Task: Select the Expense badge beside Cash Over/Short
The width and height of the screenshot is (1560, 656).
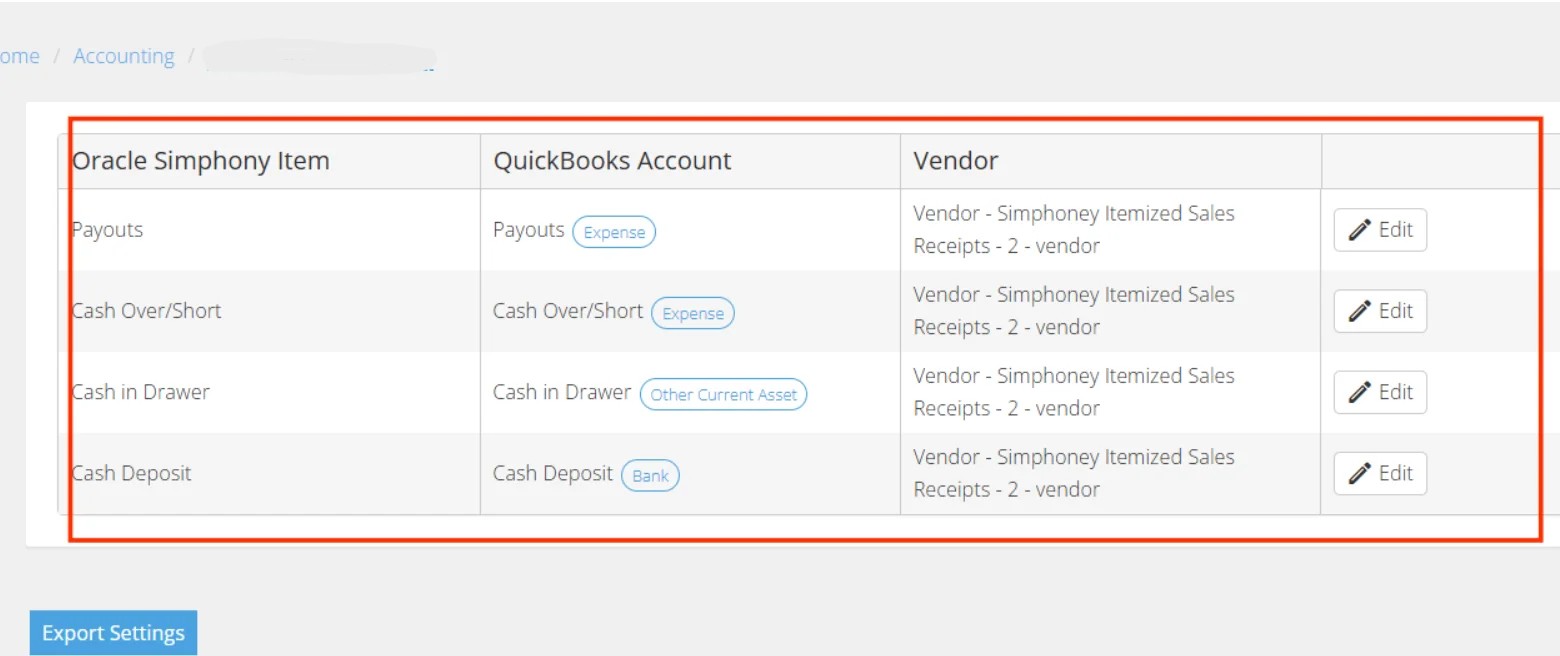Action: (x=693, y=313)
